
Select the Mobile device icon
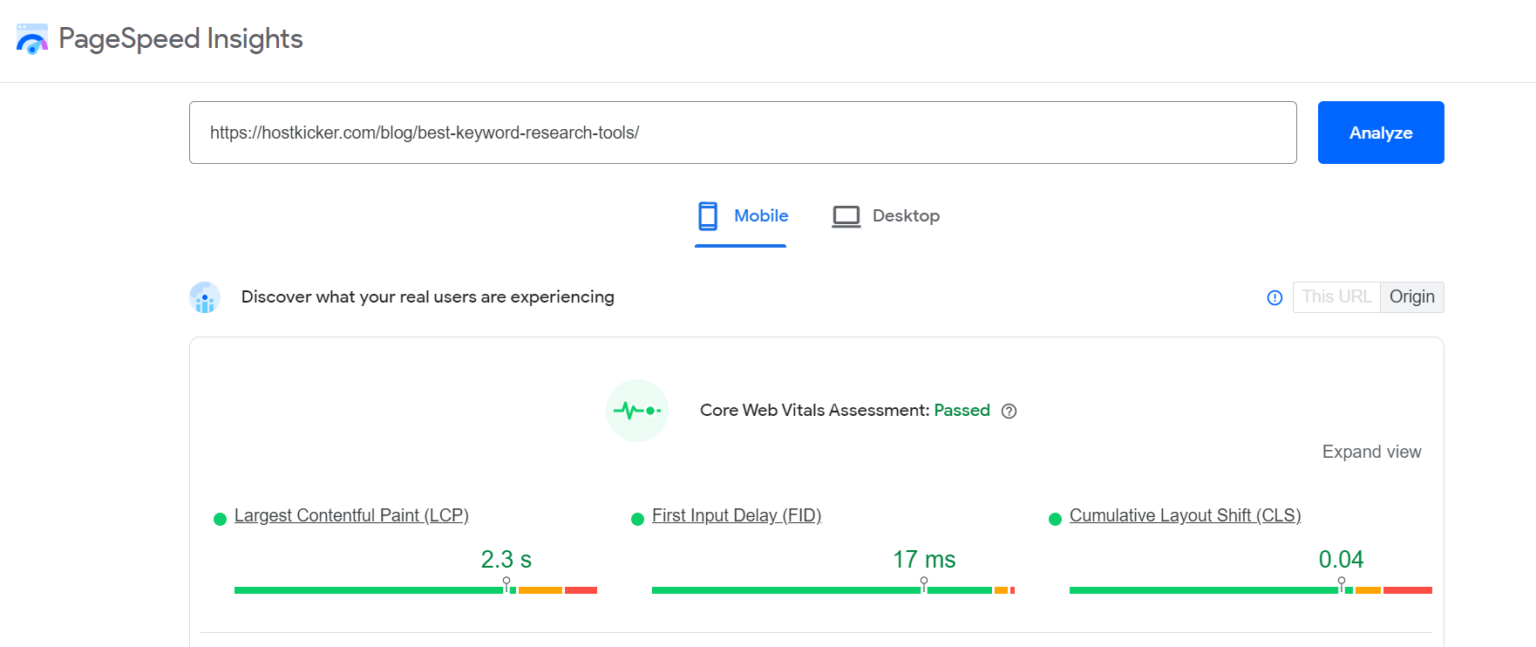click(708, 215)
